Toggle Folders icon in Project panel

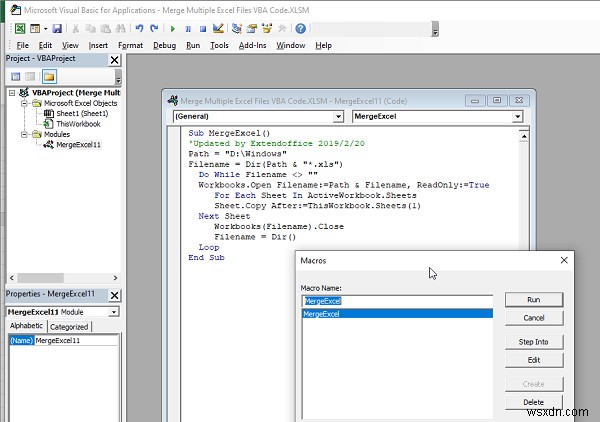[48, 76]
